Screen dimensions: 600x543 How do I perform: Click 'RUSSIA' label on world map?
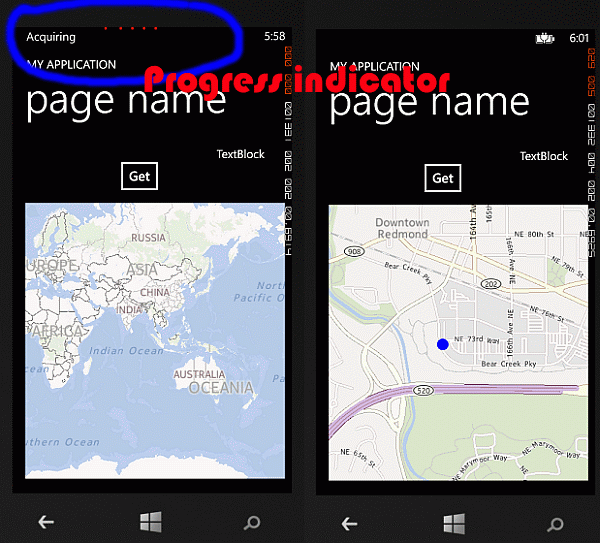click(148, 238)
